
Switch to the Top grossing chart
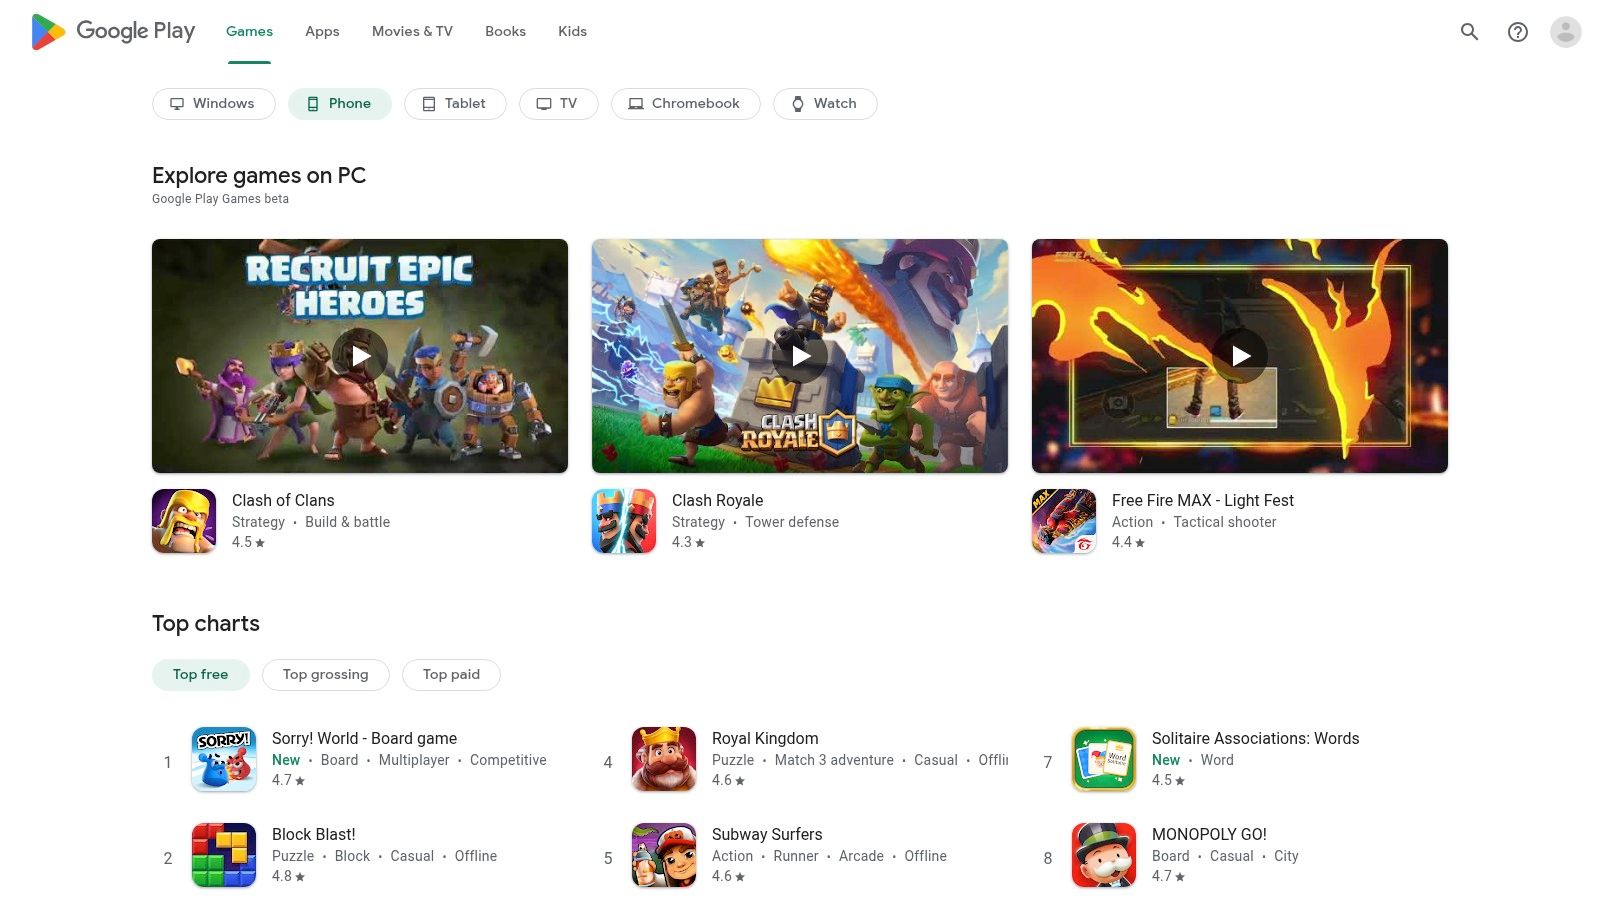[x=325, y=674]
